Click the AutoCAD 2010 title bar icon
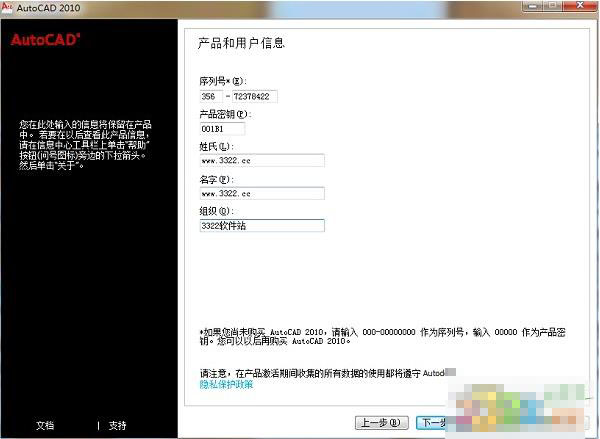The height and width of the screenshot is (439, 600). point(7,8)
